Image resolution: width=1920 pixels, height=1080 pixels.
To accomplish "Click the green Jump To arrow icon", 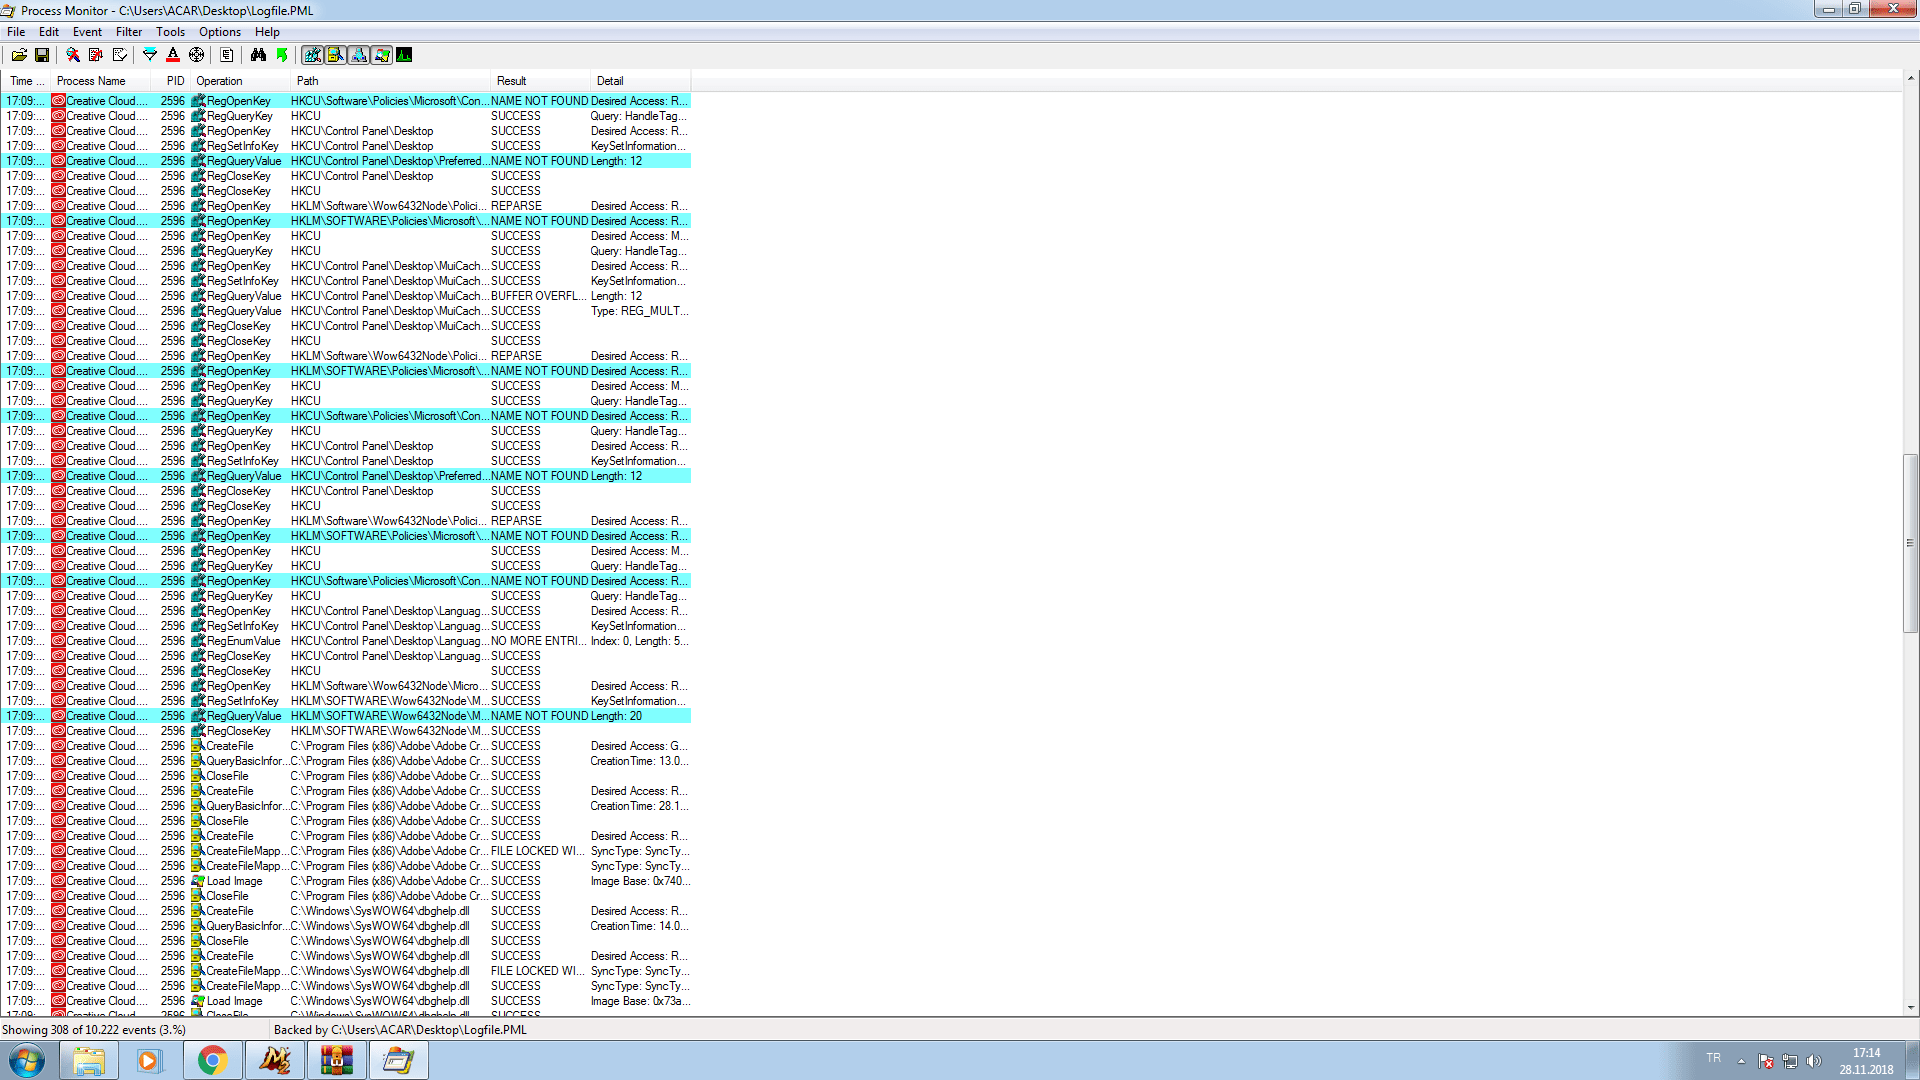I will point(282,55).
